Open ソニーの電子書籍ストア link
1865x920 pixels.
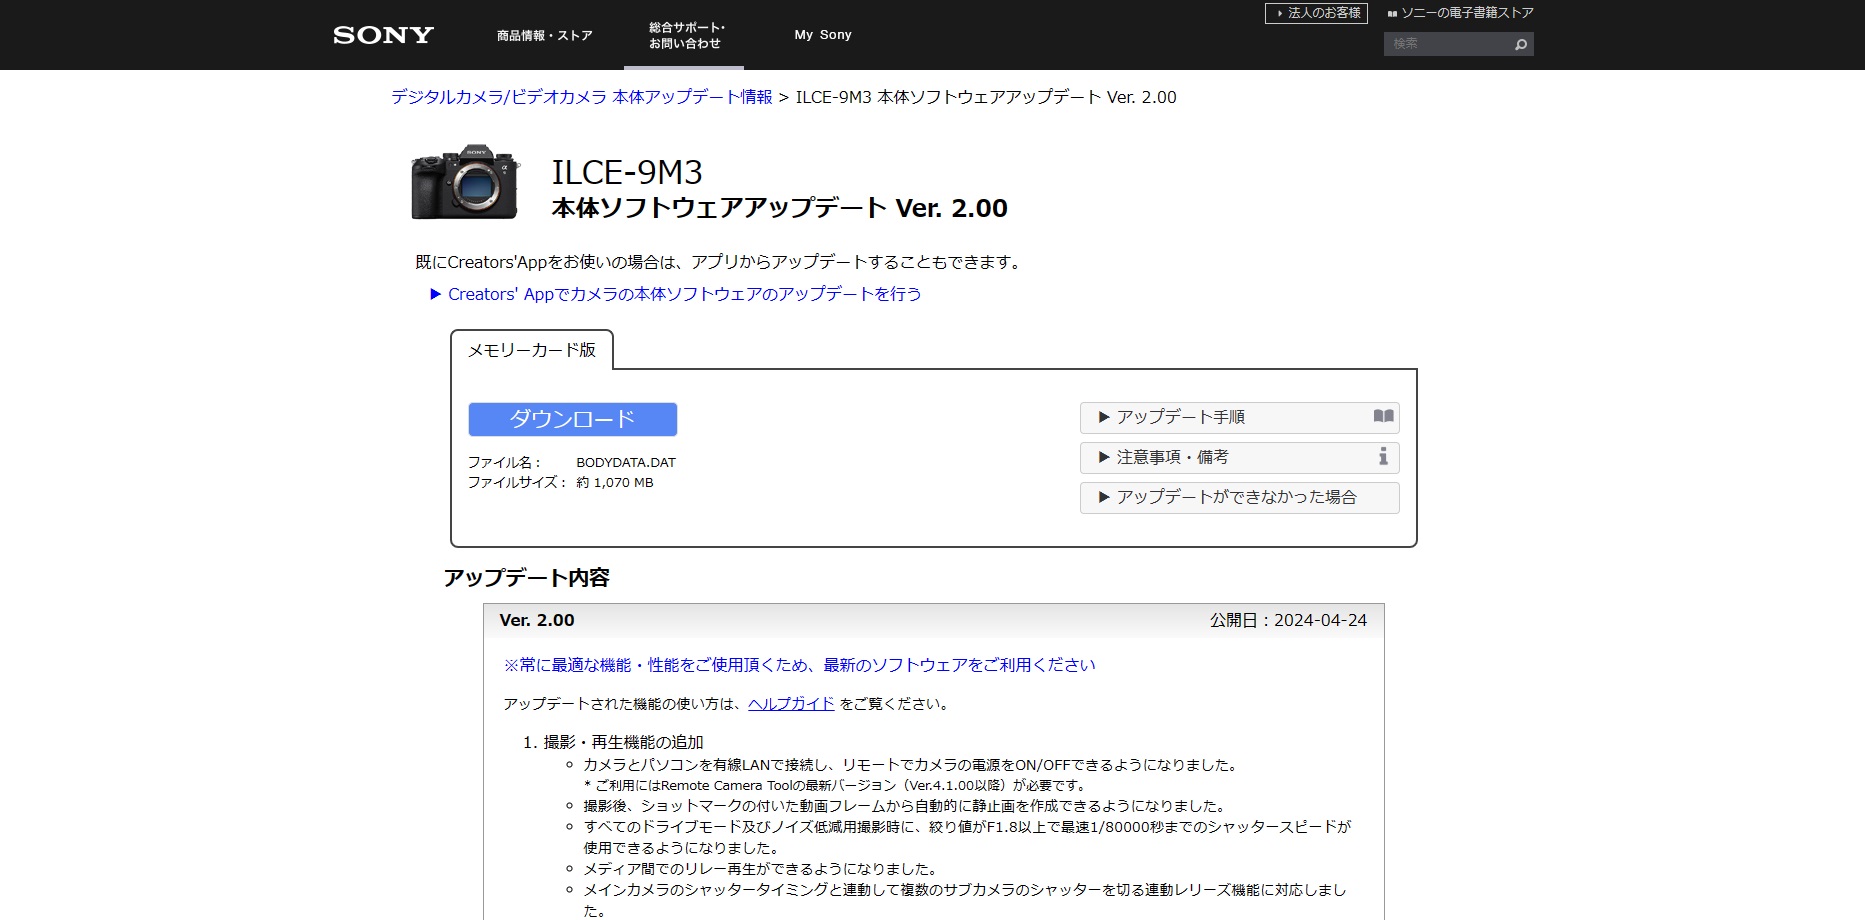click(1460, 13)
